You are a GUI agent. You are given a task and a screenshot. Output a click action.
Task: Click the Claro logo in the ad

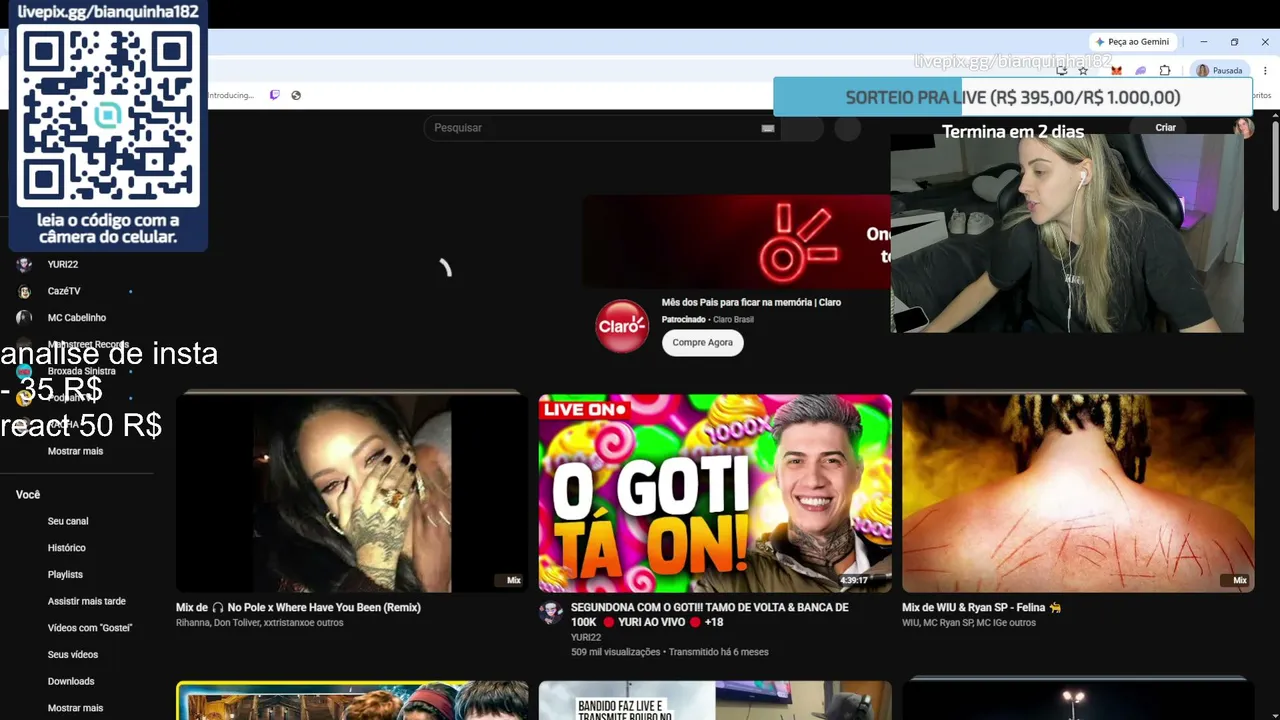[622, 326]
